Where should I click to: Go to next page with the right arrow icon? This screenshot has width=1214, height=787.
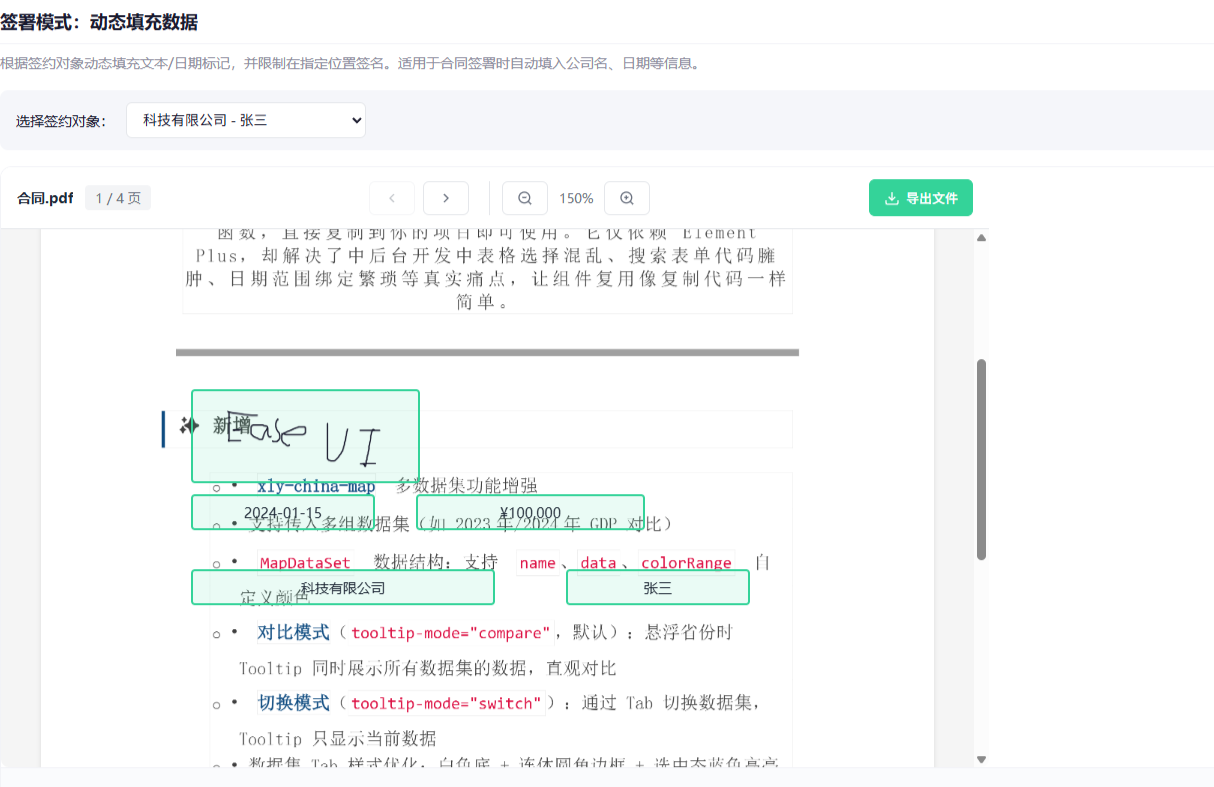pos(445,198)
